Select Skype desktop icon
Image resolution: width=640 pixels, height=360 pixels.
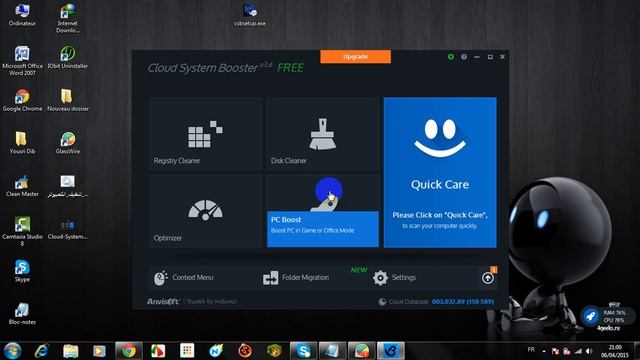22,271
